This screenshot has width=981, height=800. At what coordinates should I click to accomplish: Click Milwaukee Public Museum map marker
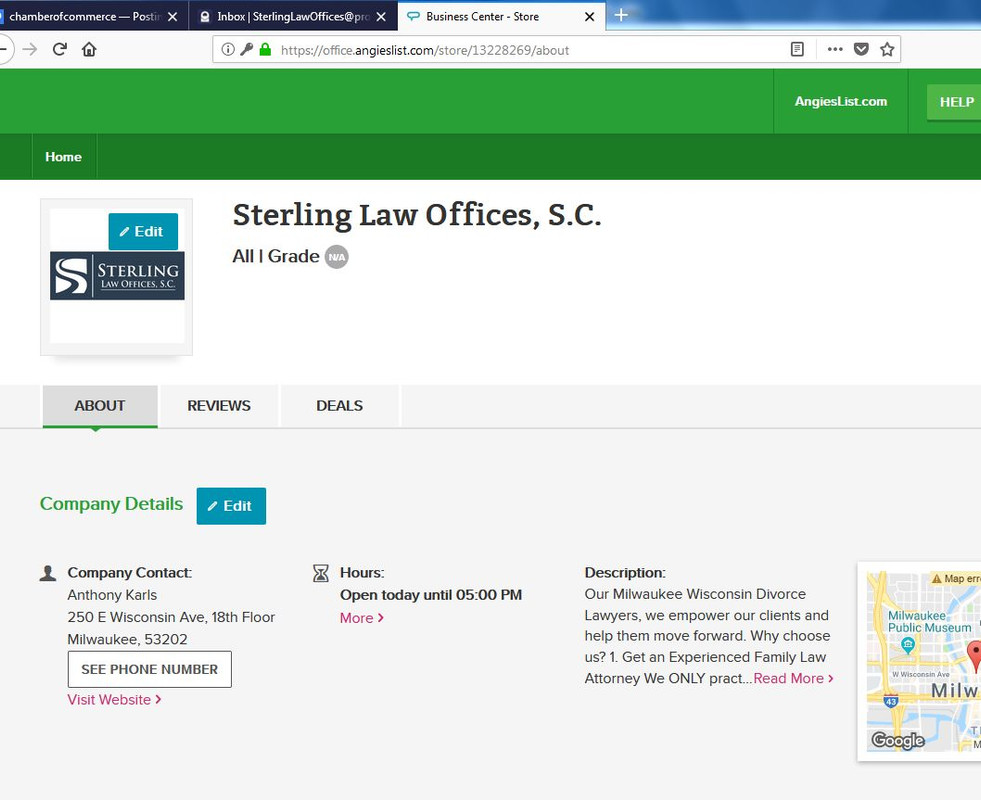click(x=908, y=644)
